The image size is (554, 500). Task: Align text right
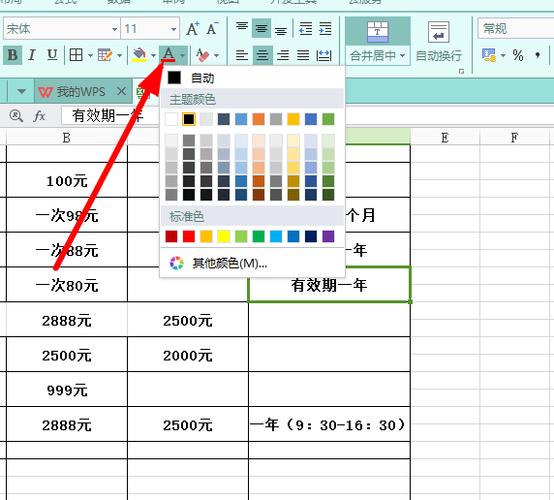[x=283, y=55]
